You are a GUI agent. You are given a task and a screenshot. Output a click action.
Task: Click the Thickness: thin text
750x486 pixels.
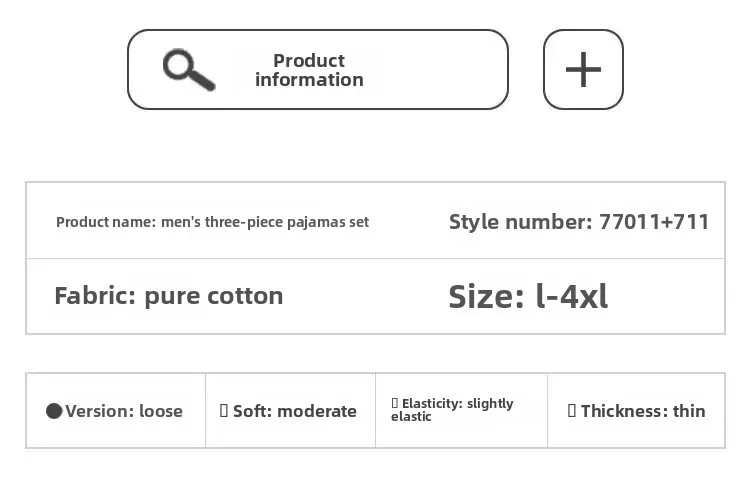pyautogui.click(x=643, y=411)
